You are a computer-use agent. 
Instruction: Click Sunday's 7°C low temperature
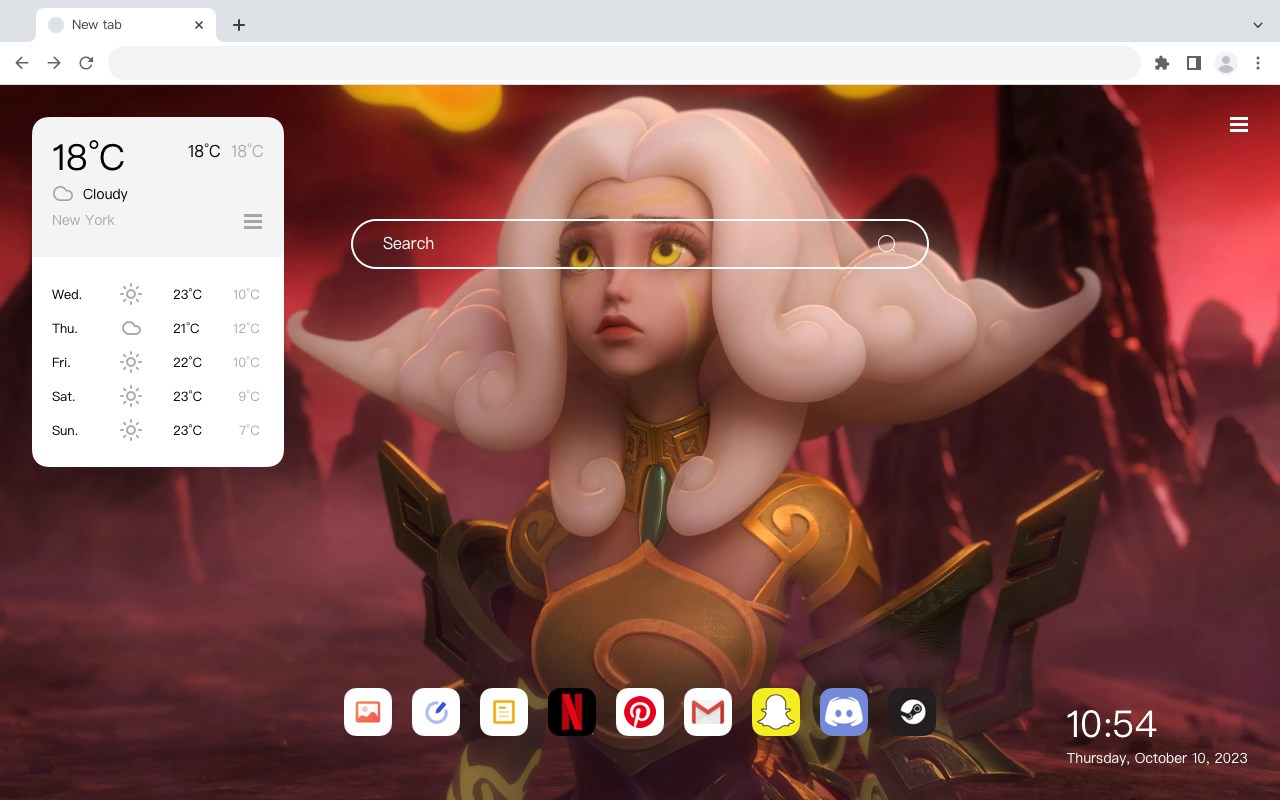249,430
